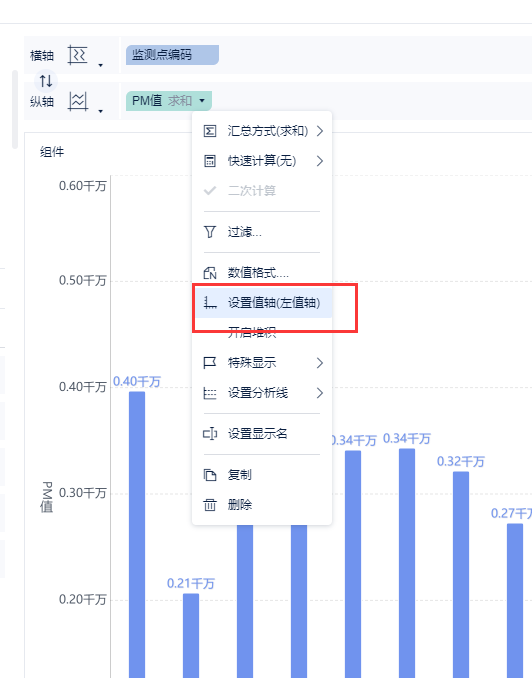Screen dimensions: 532x678
Task: Open the PM值 求和 field dropdown arrow
Action: click(x=202, y=101)
